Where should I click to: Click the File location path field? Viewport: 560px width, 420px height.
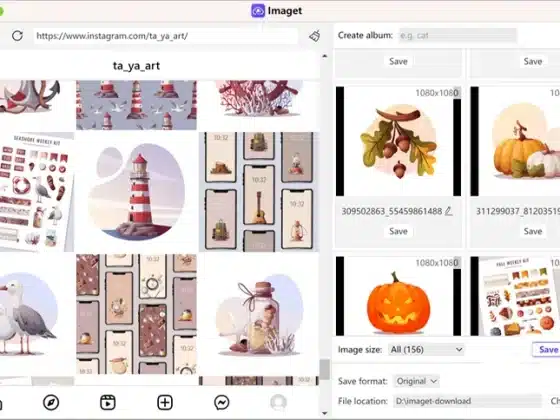point(468,401)
